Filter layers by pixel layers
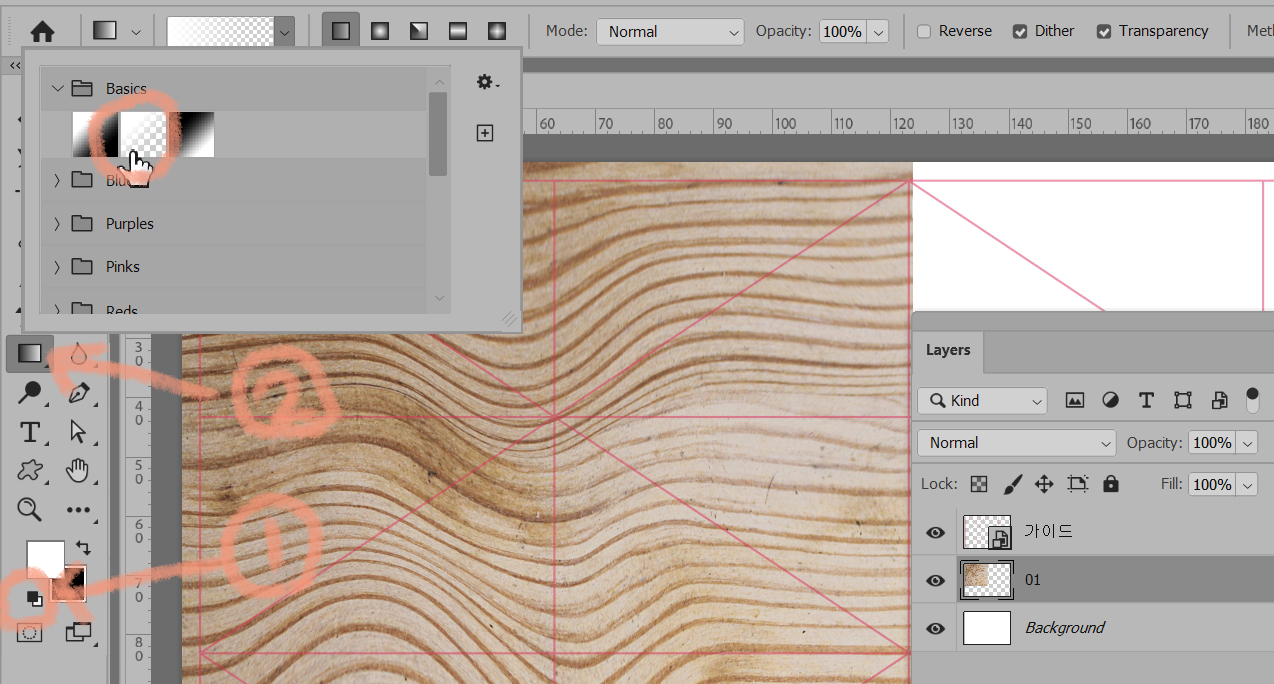Viewport: 1274px width, 684px height. coord(1075,401)
